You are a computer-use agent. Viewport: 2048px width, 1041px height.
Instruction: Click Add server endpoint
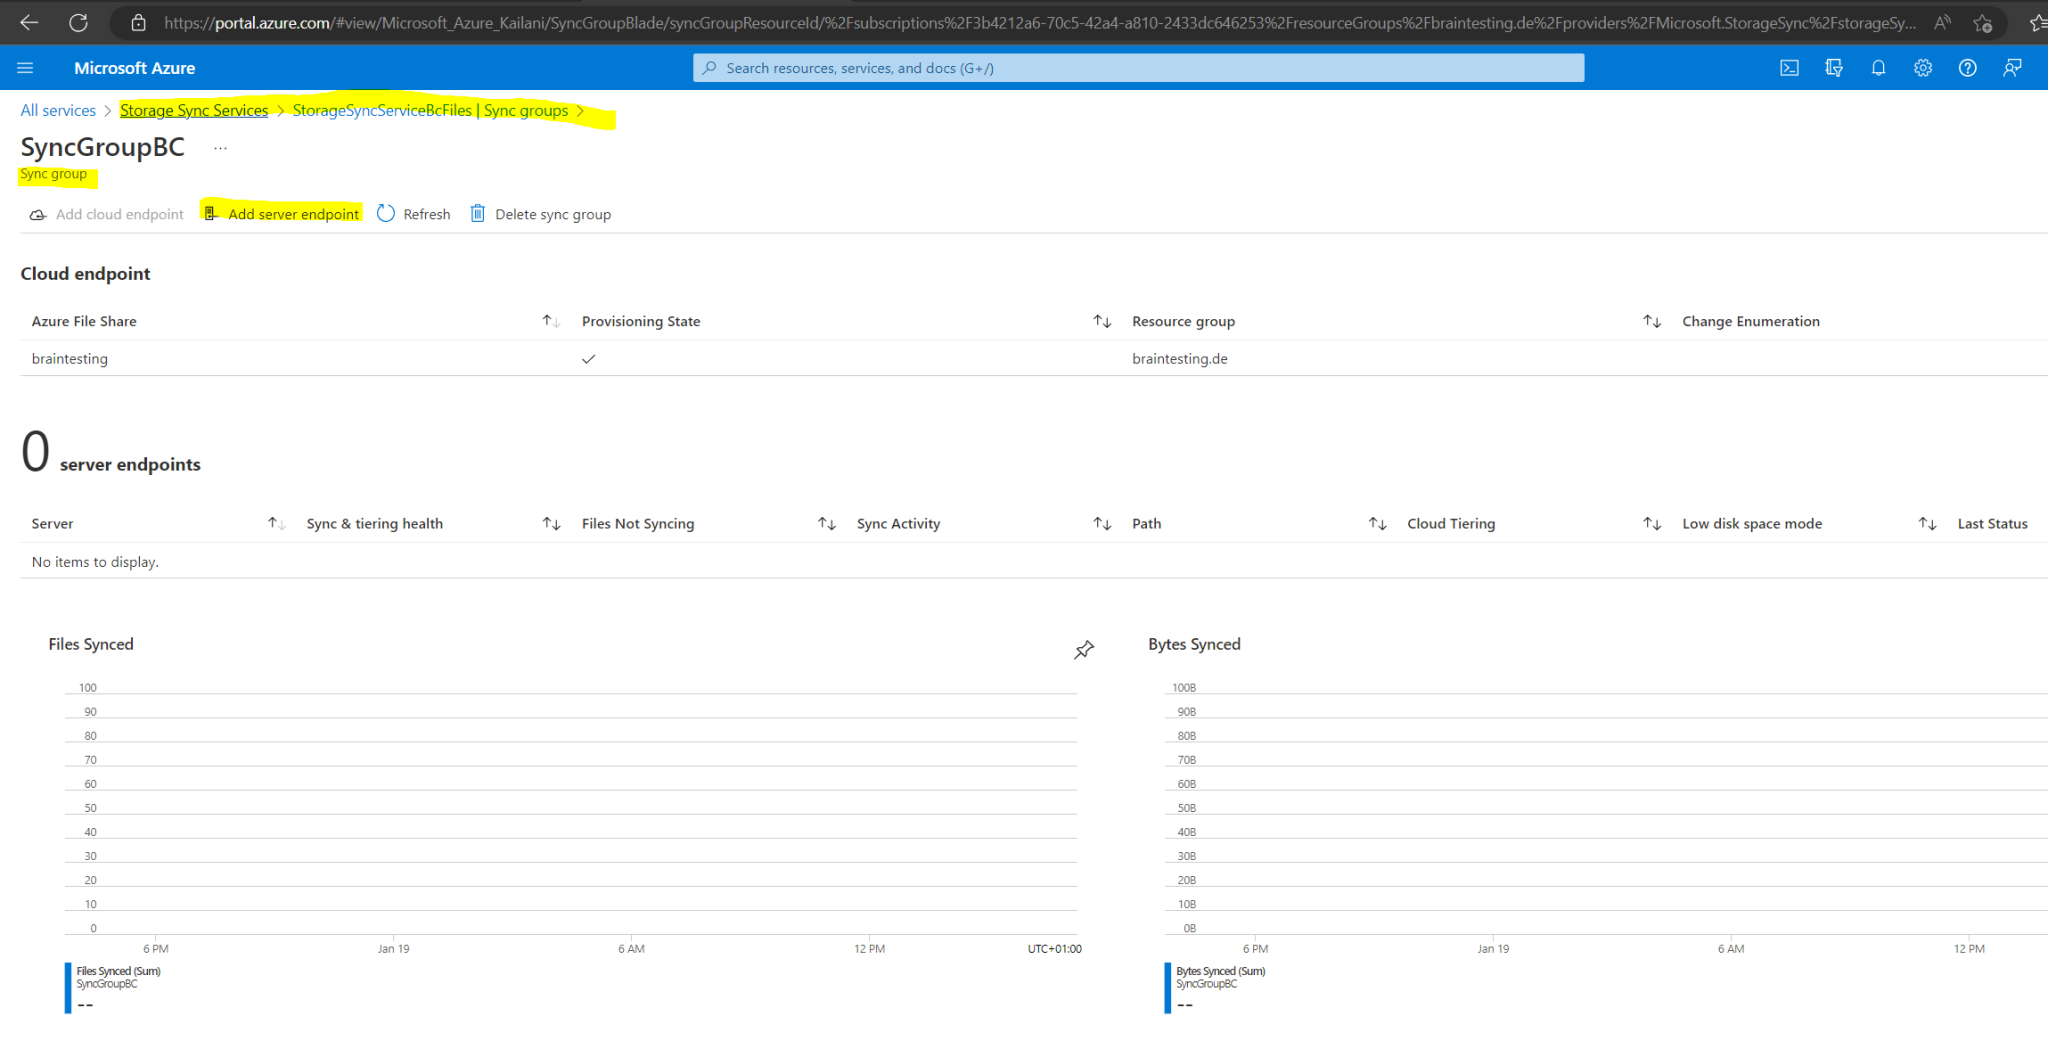[x=294, y=213]
